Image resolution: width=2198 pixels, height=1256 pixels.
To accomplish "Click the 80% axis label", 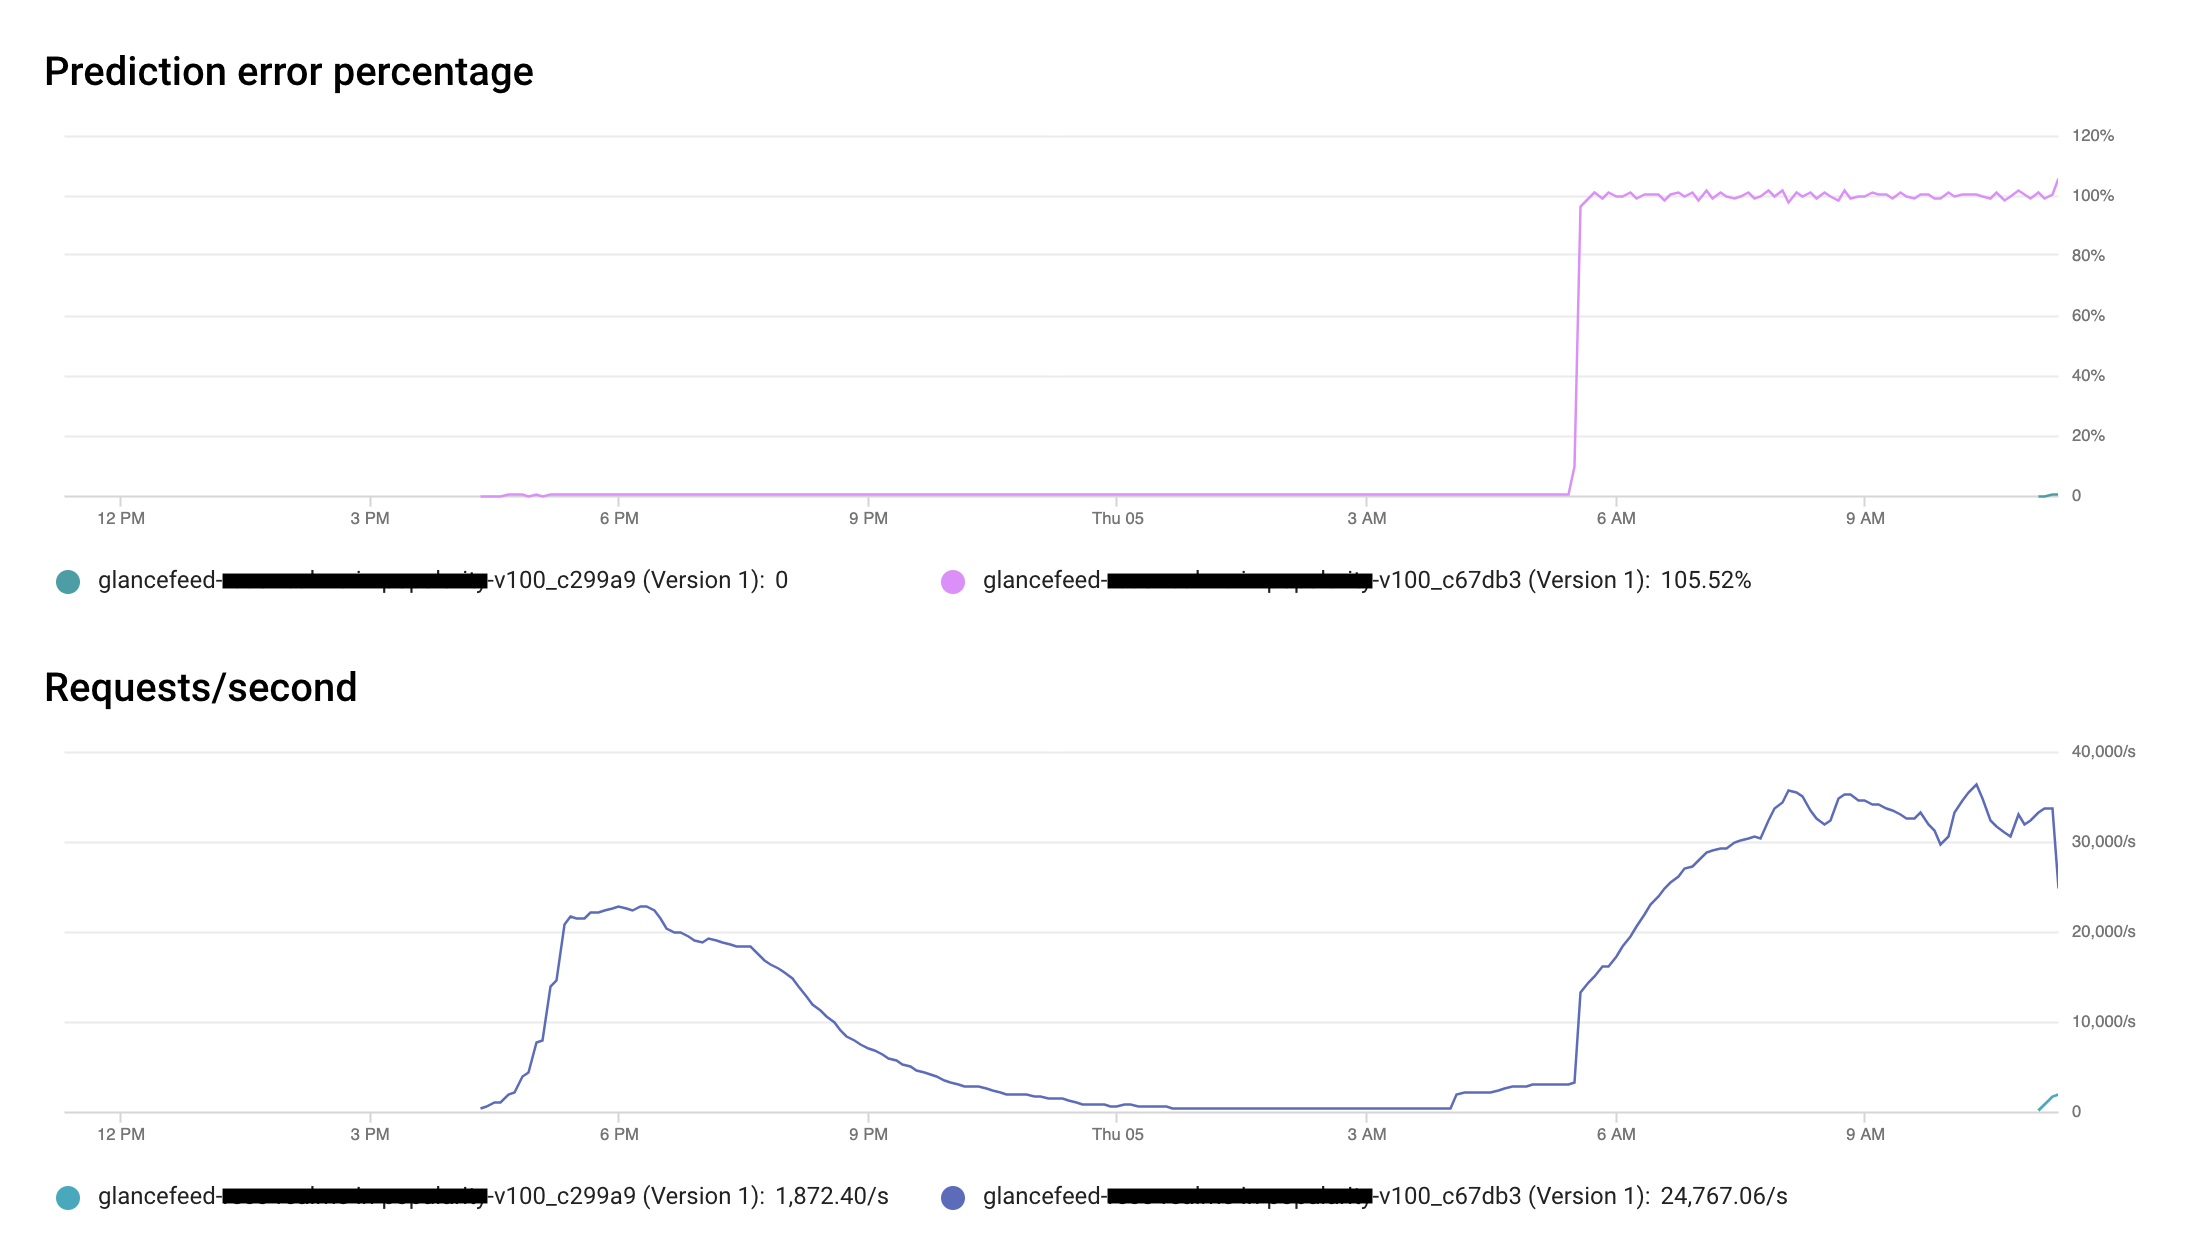I will pyautogui.click(x=2088, y=256).
